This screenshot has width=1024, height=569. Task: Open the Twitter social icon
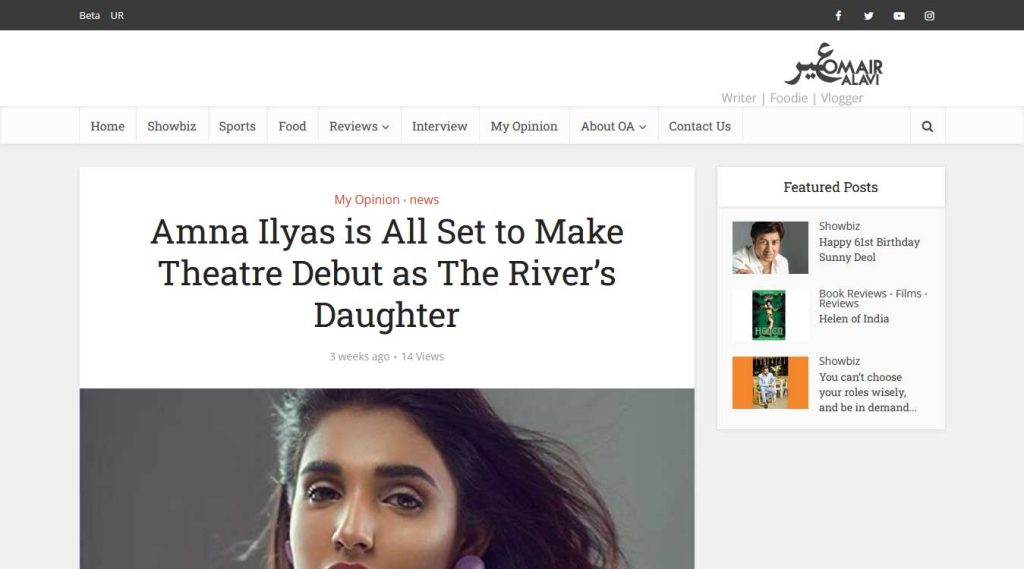(869, 16)
